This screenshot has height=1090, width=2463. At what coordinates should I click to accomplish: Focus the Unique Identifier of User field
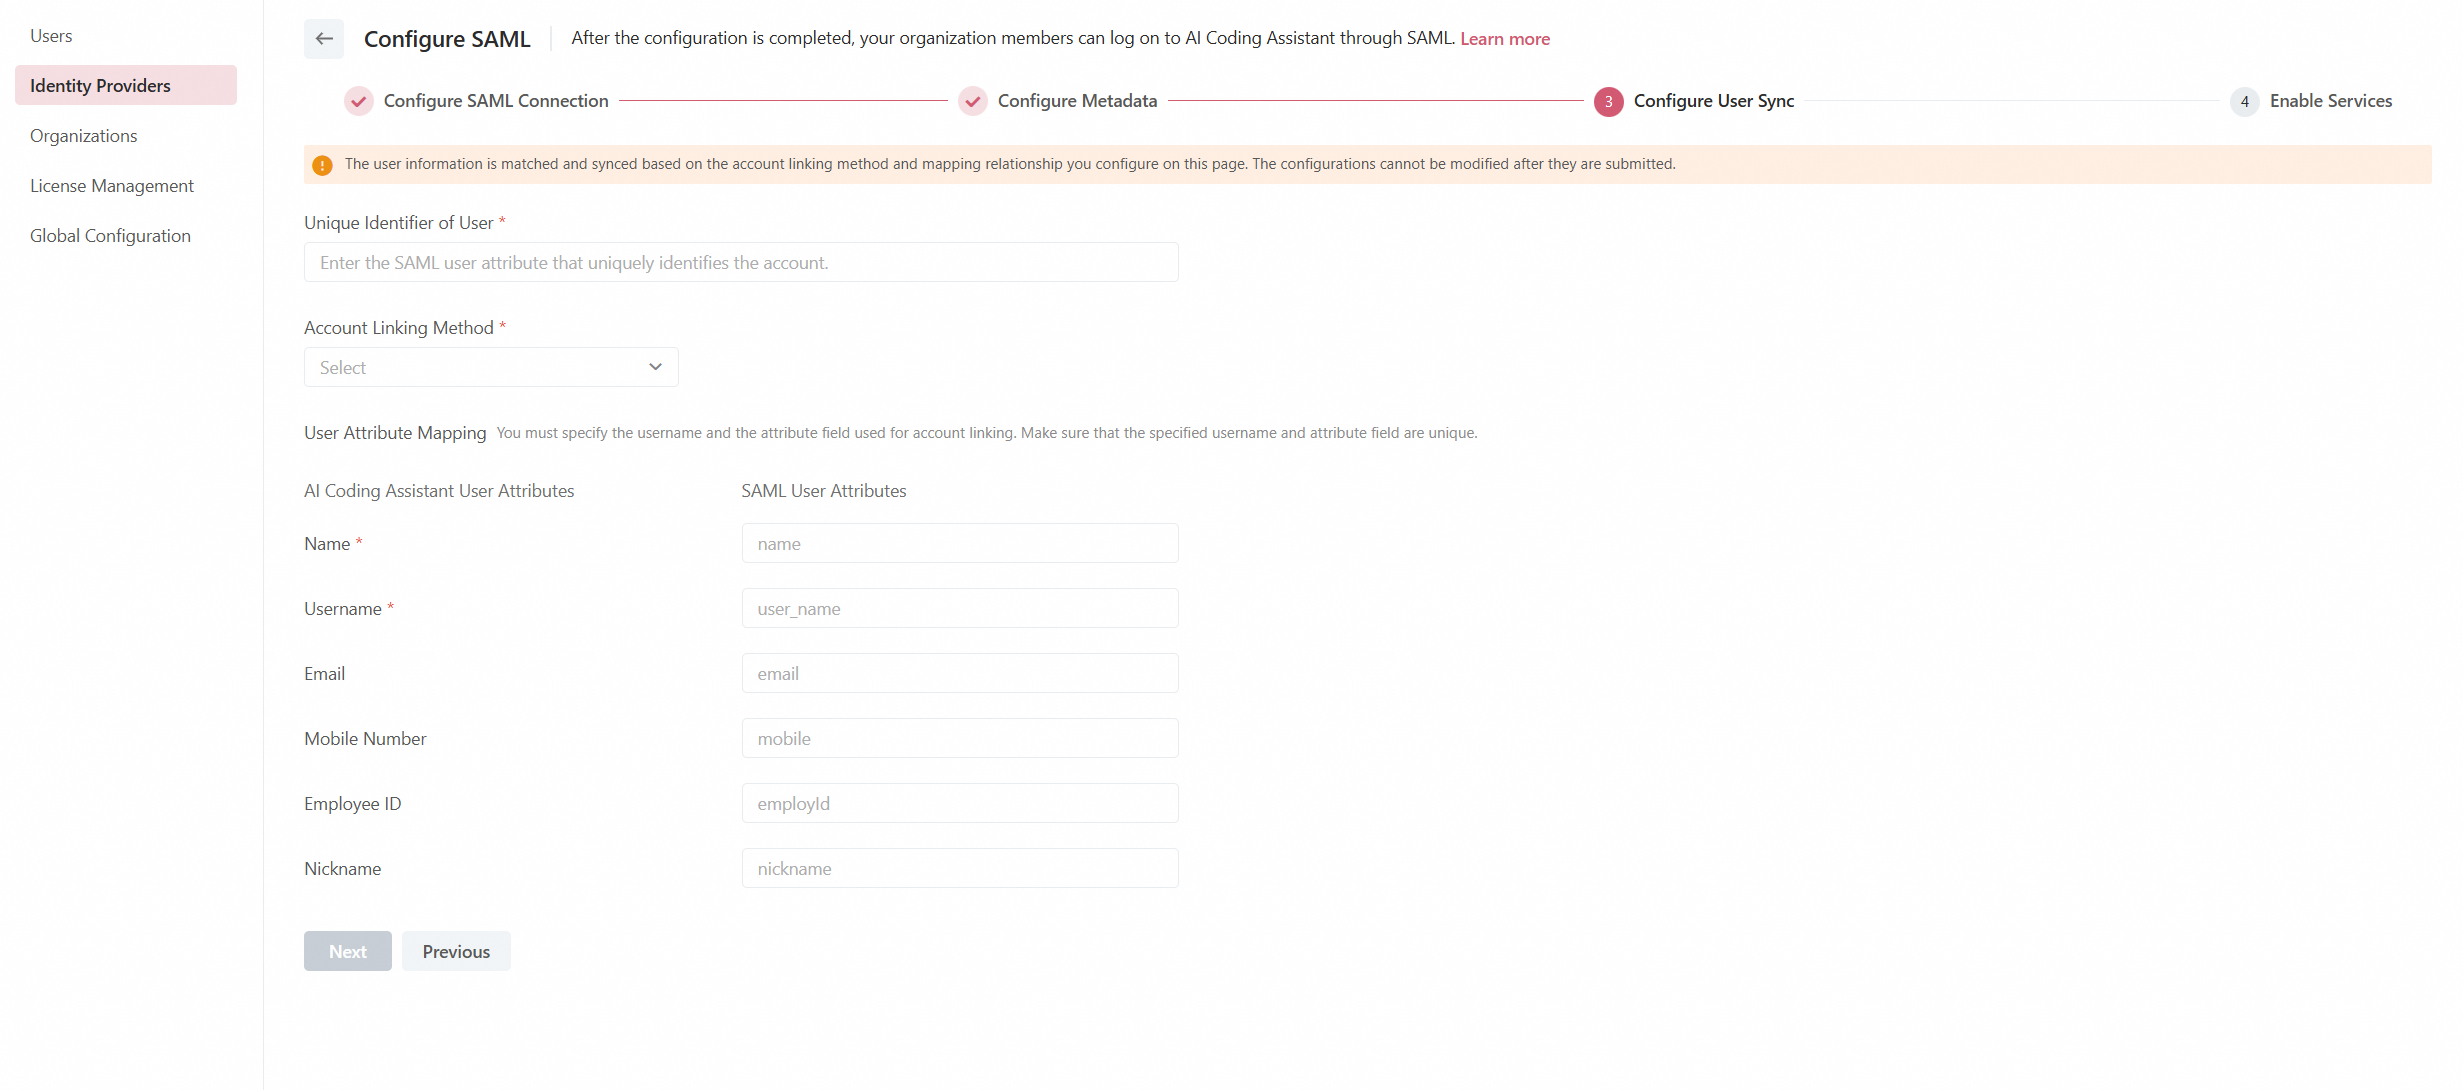click(740, 262)
